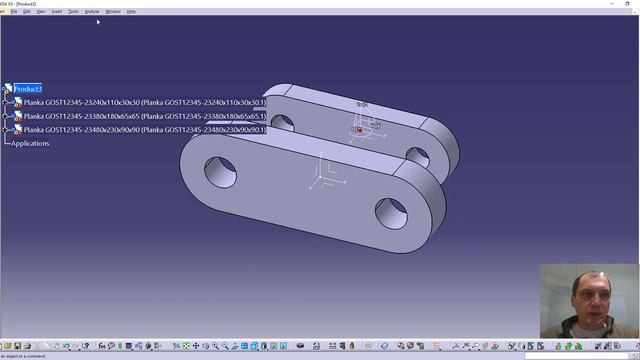Select the Pan tool

coord(196,346)
